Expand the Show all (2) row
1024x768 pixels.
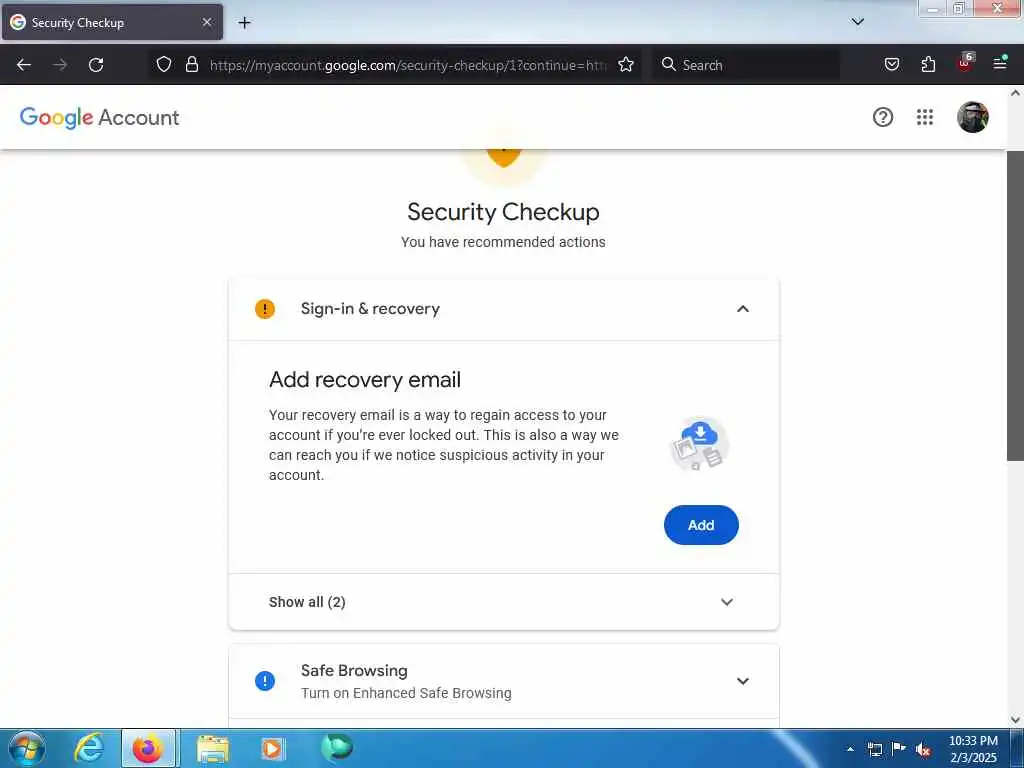(504, 602)
